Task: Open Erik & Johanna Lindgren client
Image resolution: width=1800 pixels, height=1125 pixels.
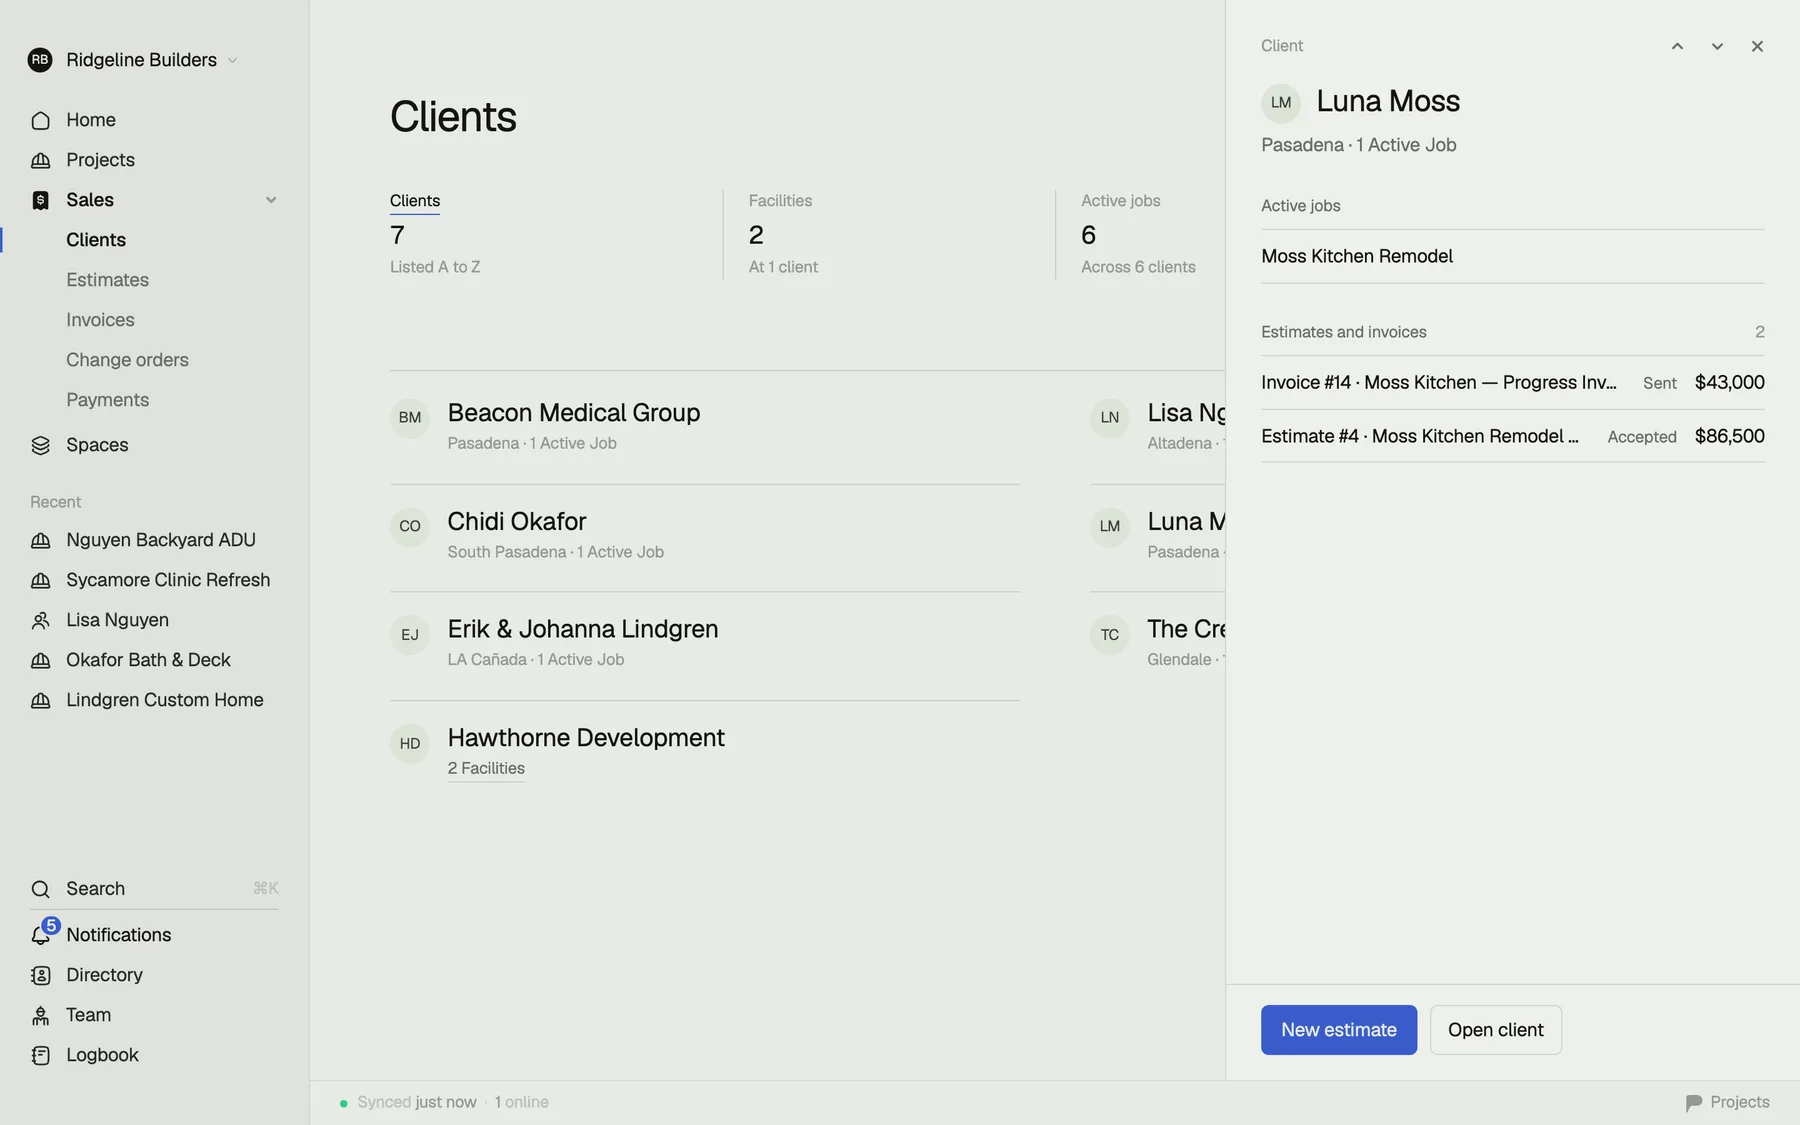Action: [582, 629]
